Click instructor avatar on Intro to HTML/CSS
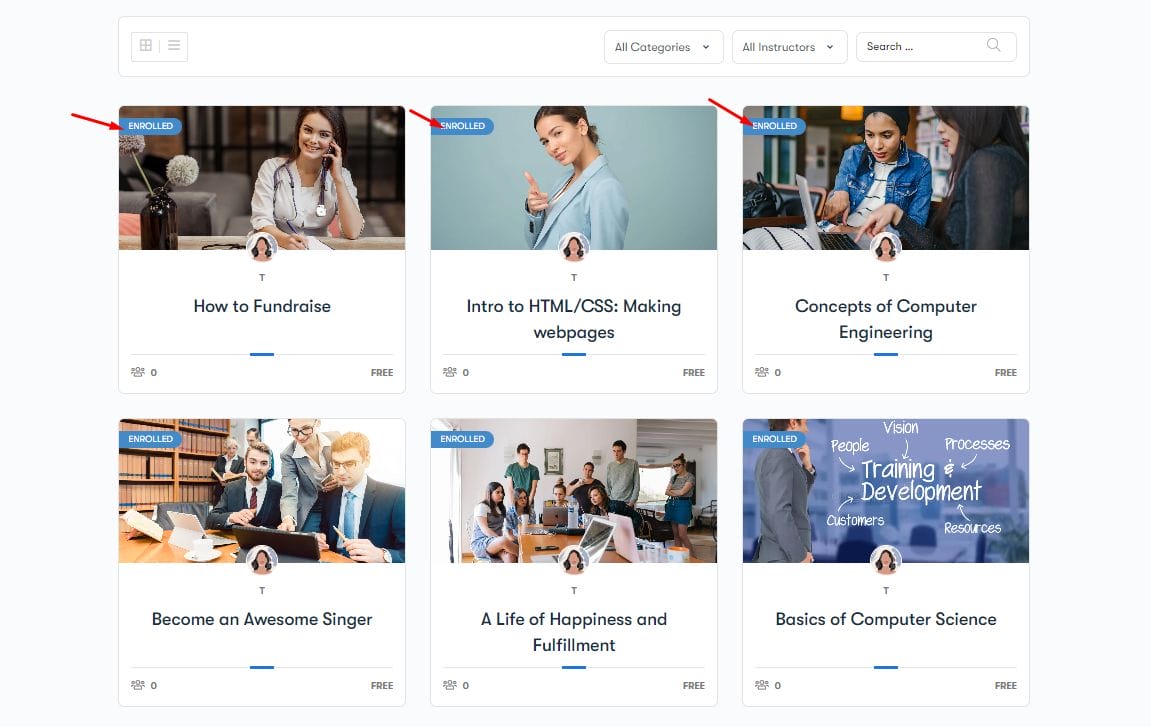This screenshot has height=727, width=1151. point(574,247)
